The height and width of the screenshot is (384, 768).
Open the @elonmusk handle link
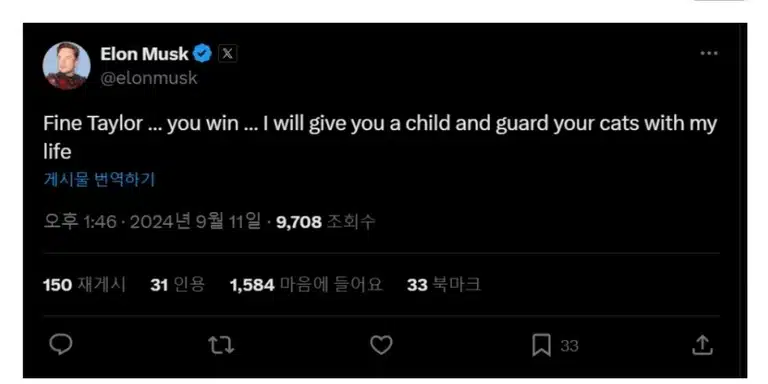[149, 78]
